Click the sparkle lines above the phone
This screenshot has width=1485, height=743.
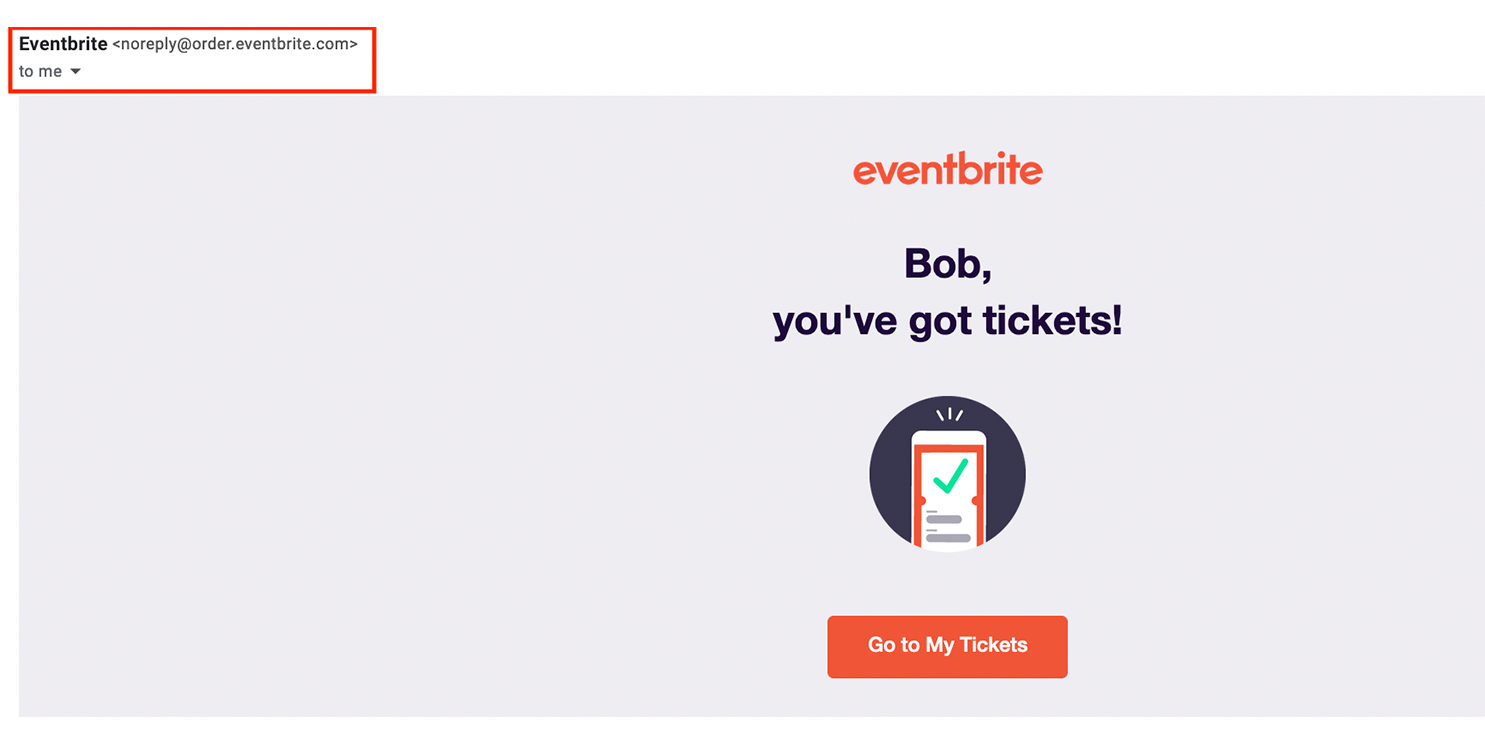click(948, 414)
